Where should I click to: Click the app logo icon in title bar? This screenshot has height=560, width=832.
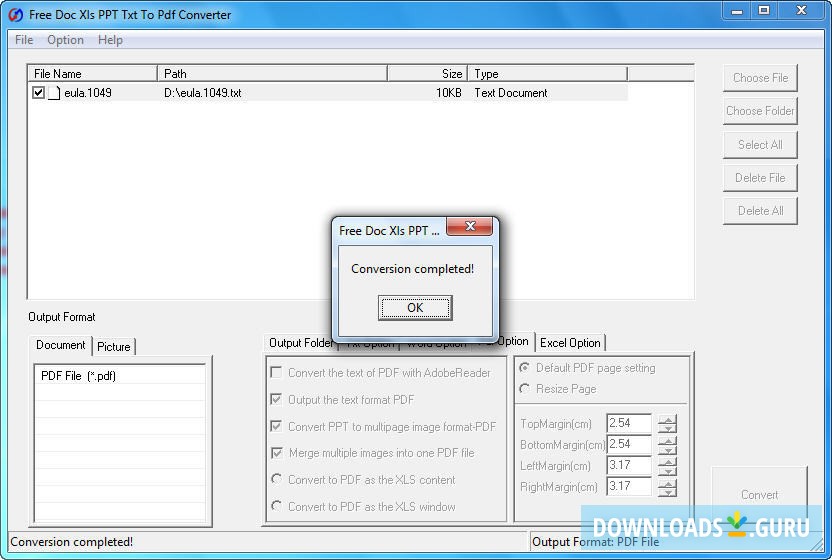[x=16, y=15]
